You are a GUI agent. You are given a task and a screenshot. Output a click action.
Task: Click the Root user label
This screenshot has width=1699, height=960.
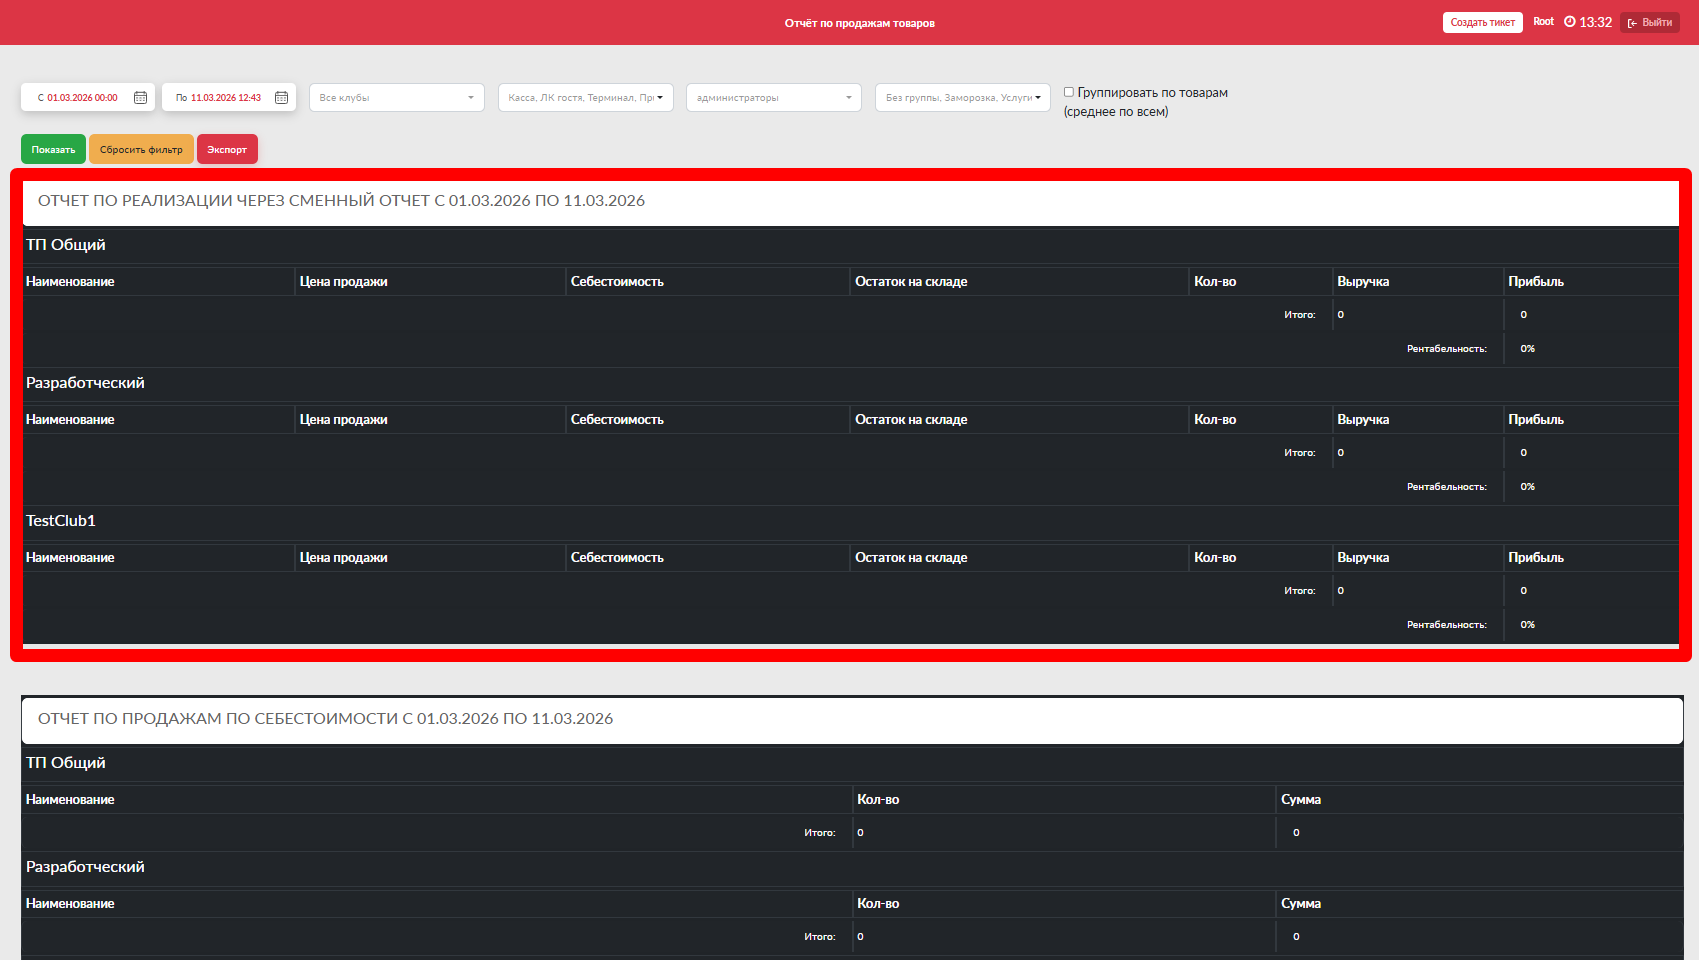click(x=1543, y=22)
